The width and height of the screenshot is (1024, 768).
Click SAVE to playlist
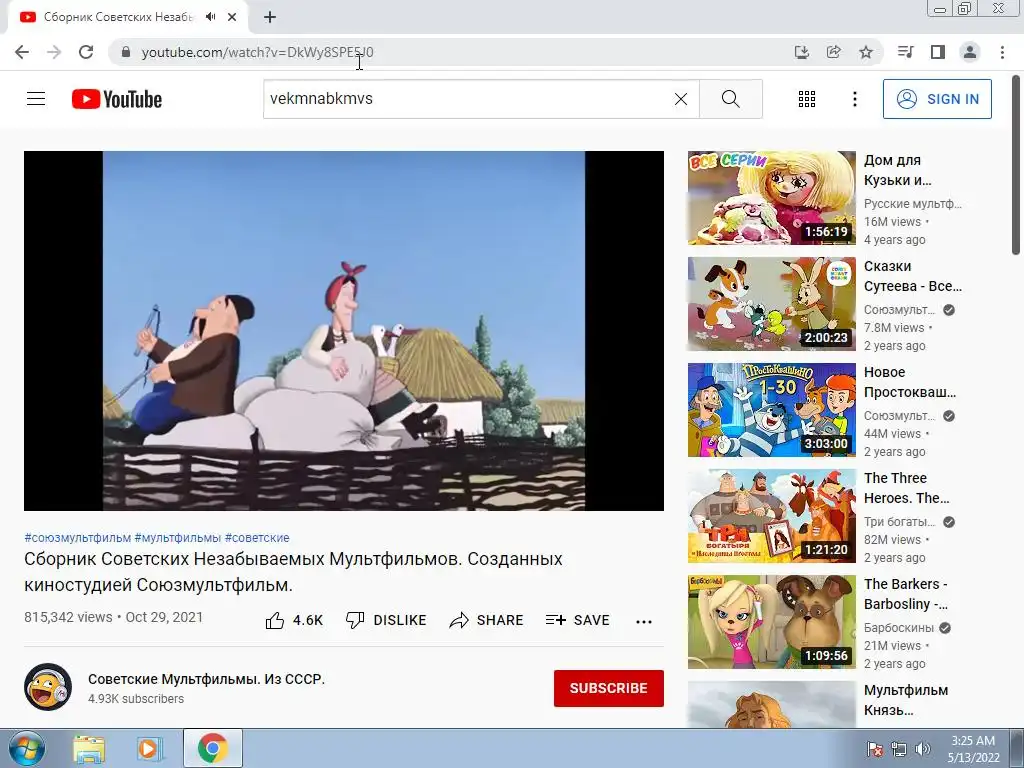[577, 620]
